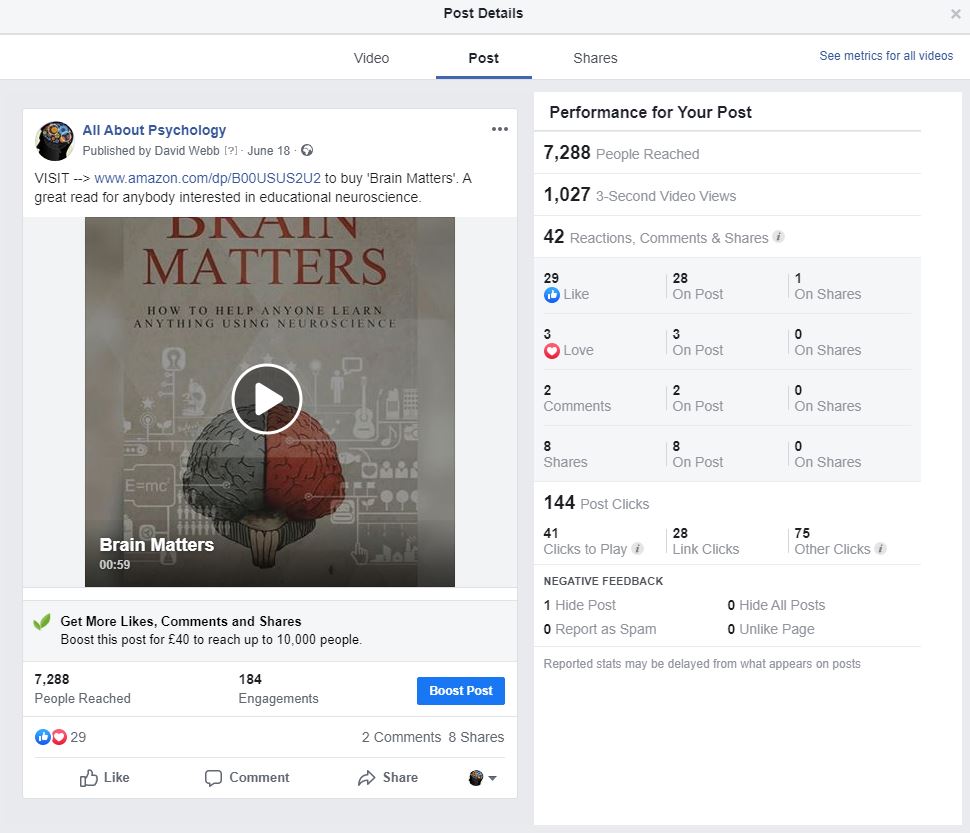Click the 8 Shares row in the stats table

point(728,454)
